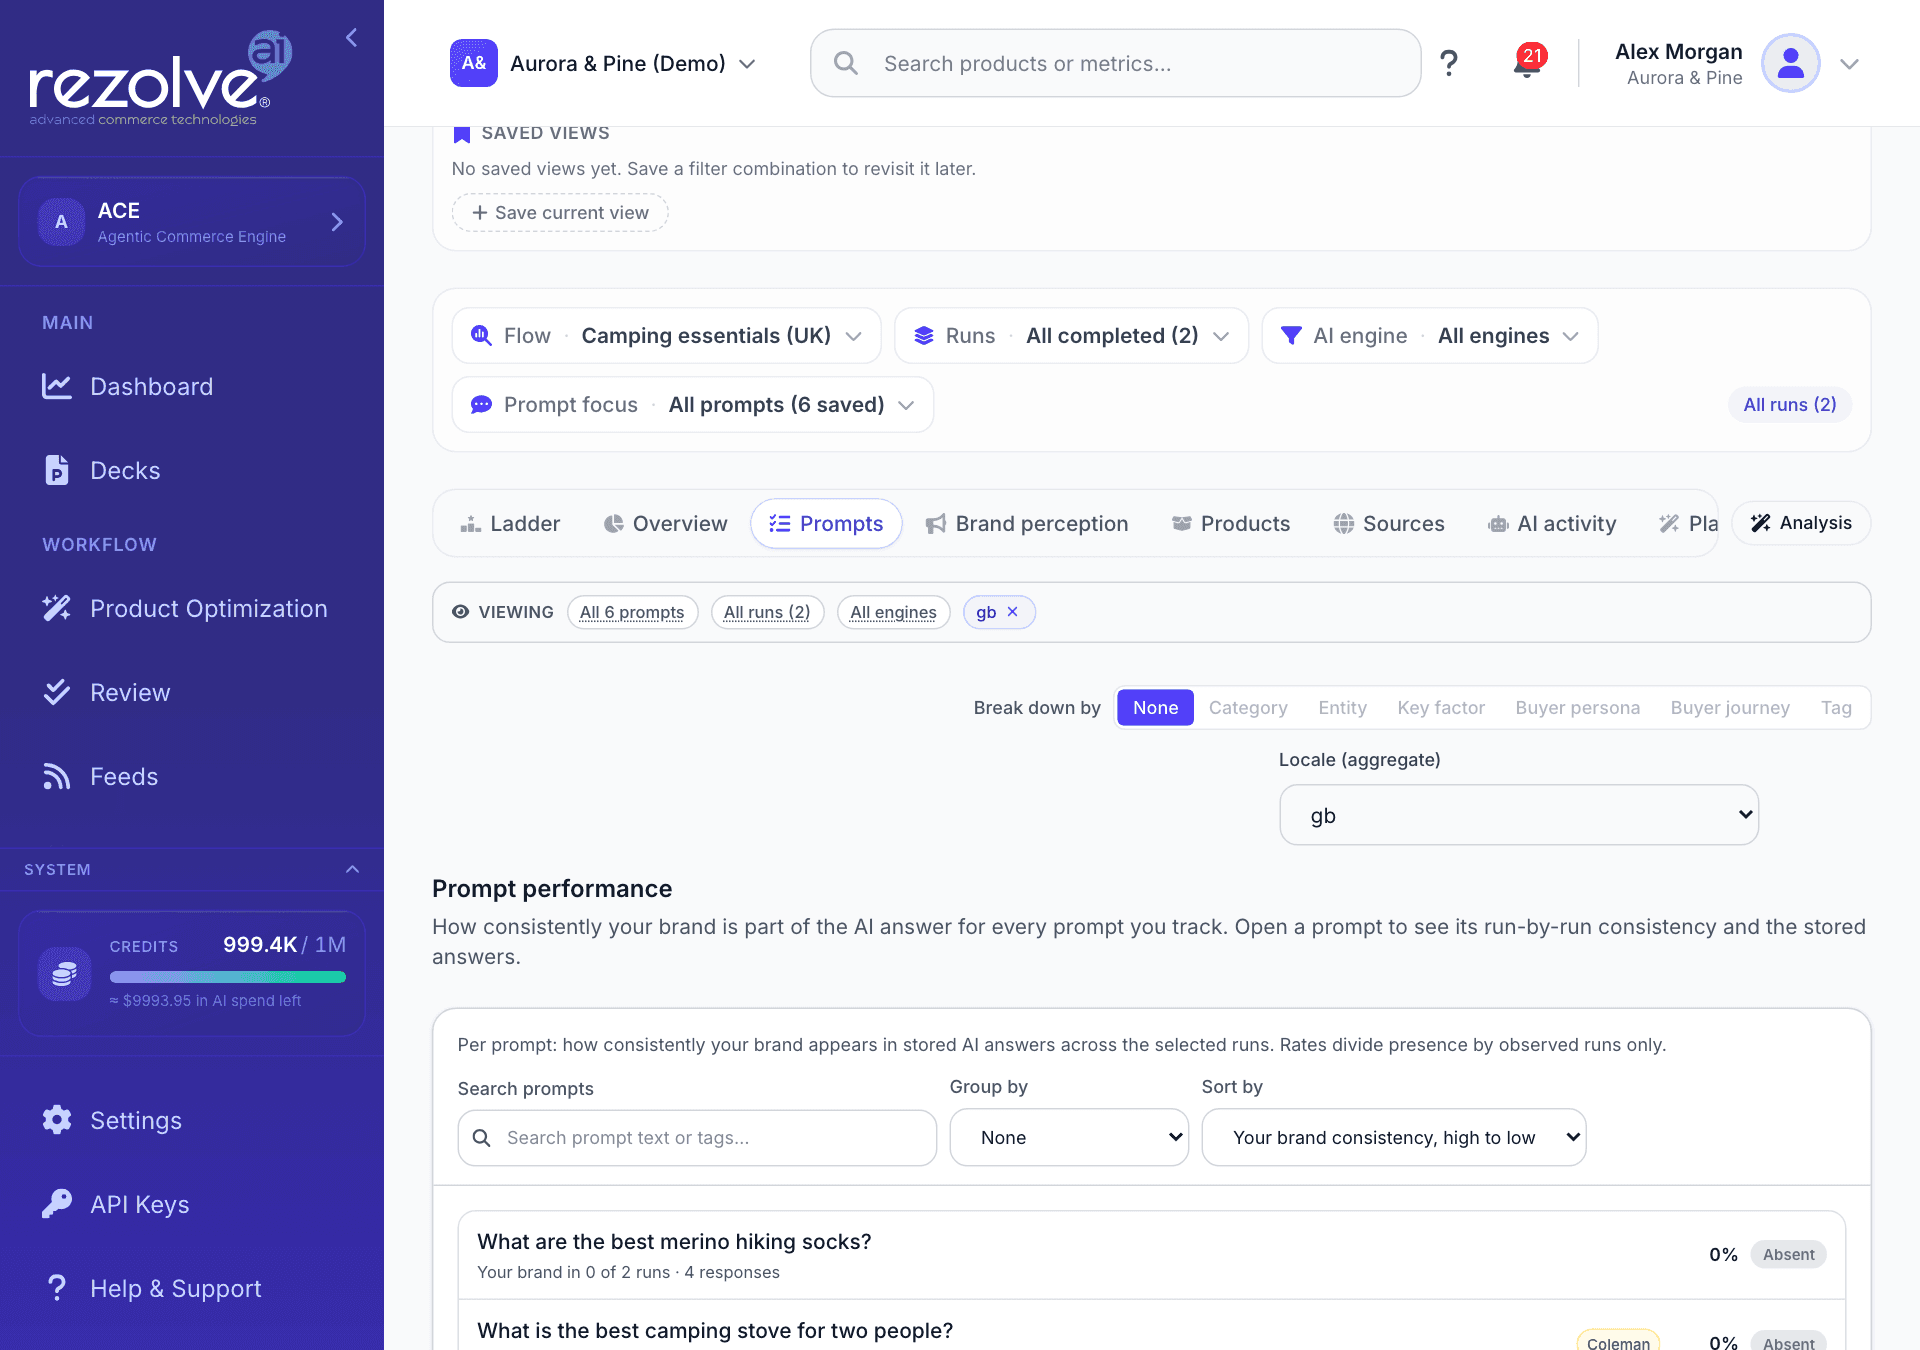This screenshot has width=1920, height=1350.
Task: Click the Analysis button
Action: point(1801,523)
